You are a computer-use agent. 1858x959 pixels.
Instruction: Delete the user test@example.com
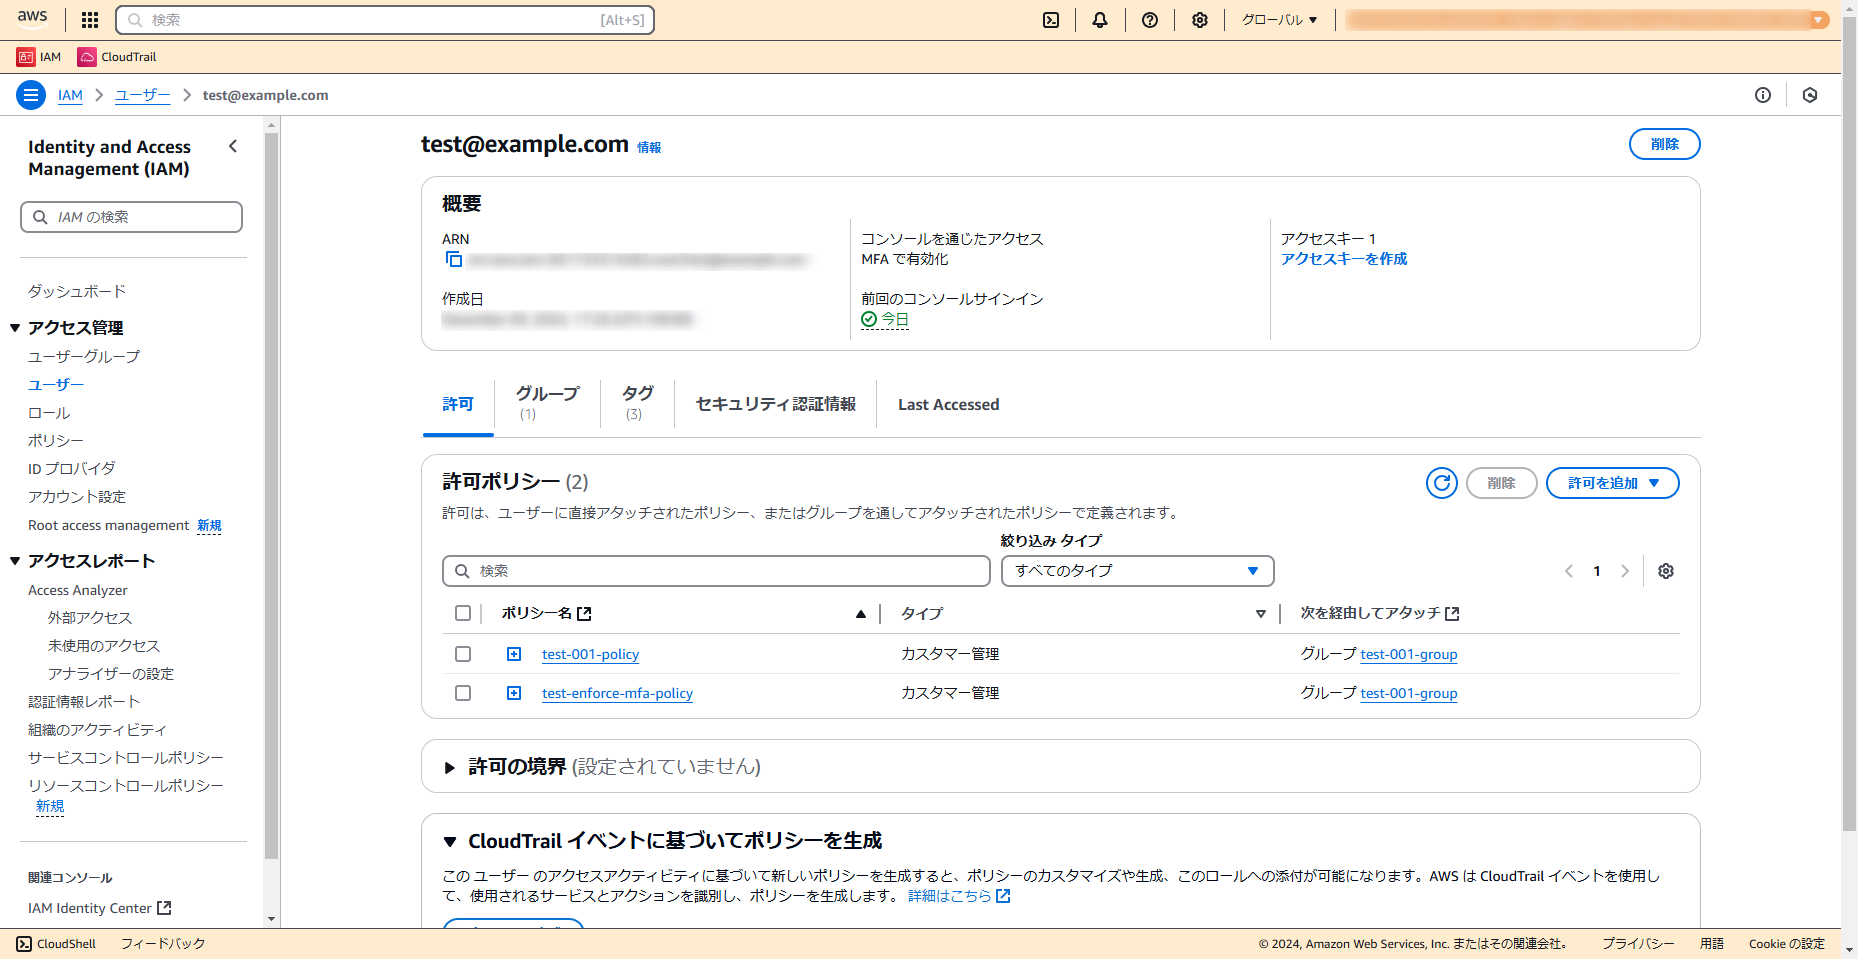(x=1665, y=144)
